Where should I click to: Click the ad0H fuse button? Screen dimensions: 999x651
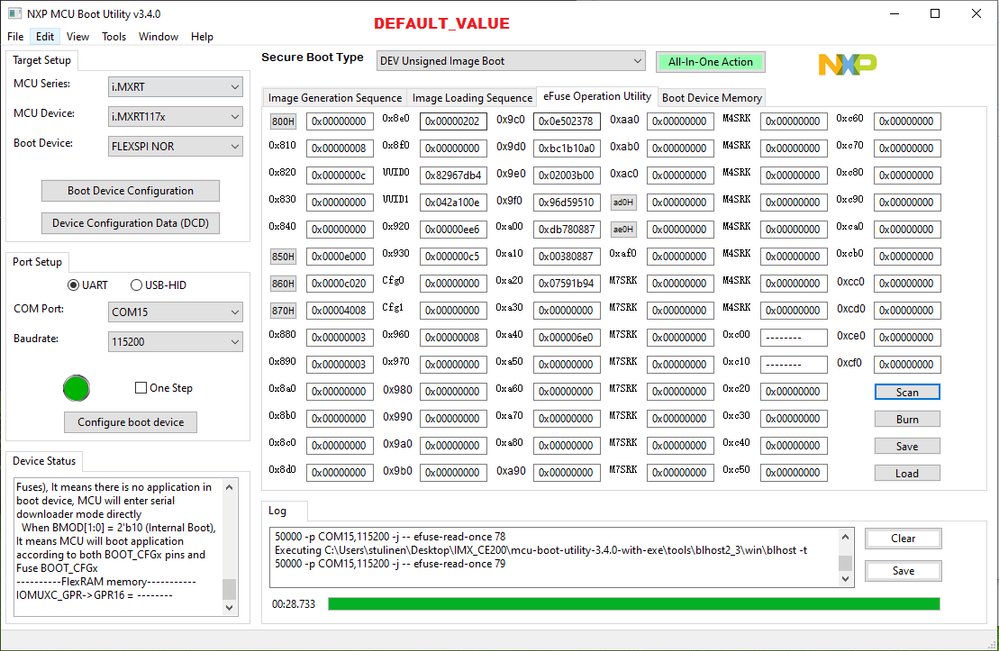coord(623,202)
